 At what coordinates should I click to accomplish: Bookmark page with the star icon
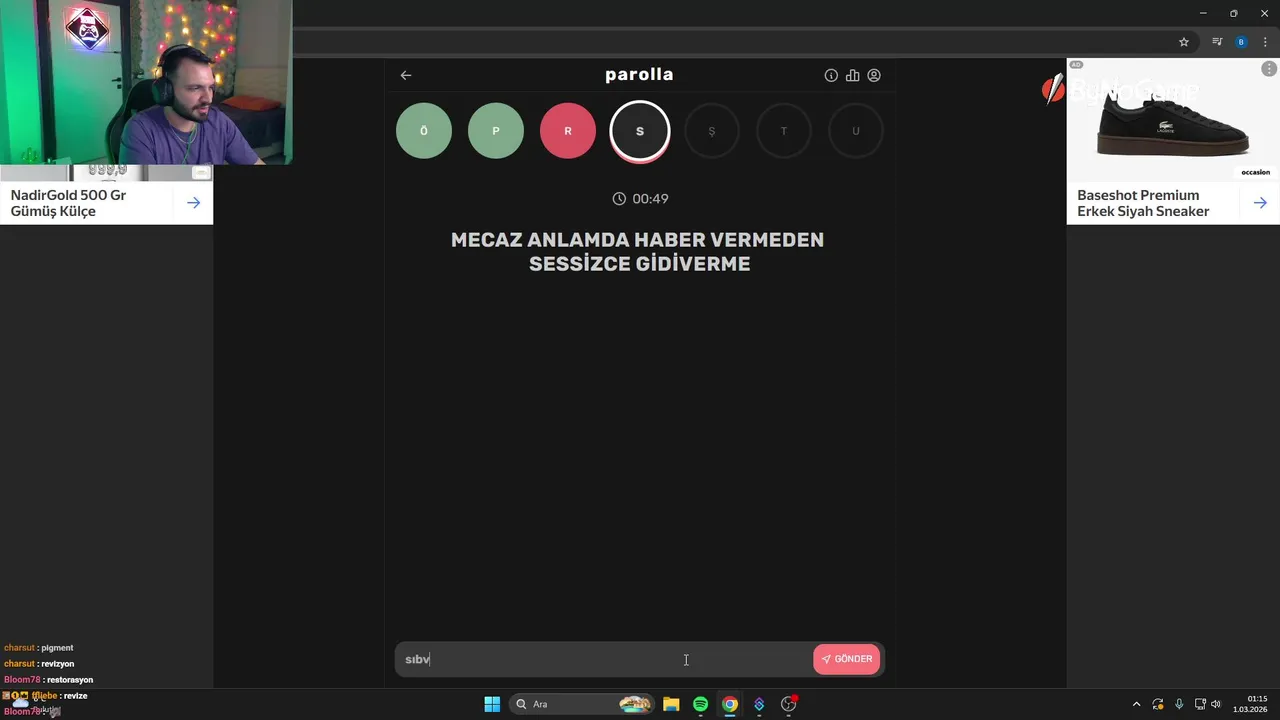1184,42
